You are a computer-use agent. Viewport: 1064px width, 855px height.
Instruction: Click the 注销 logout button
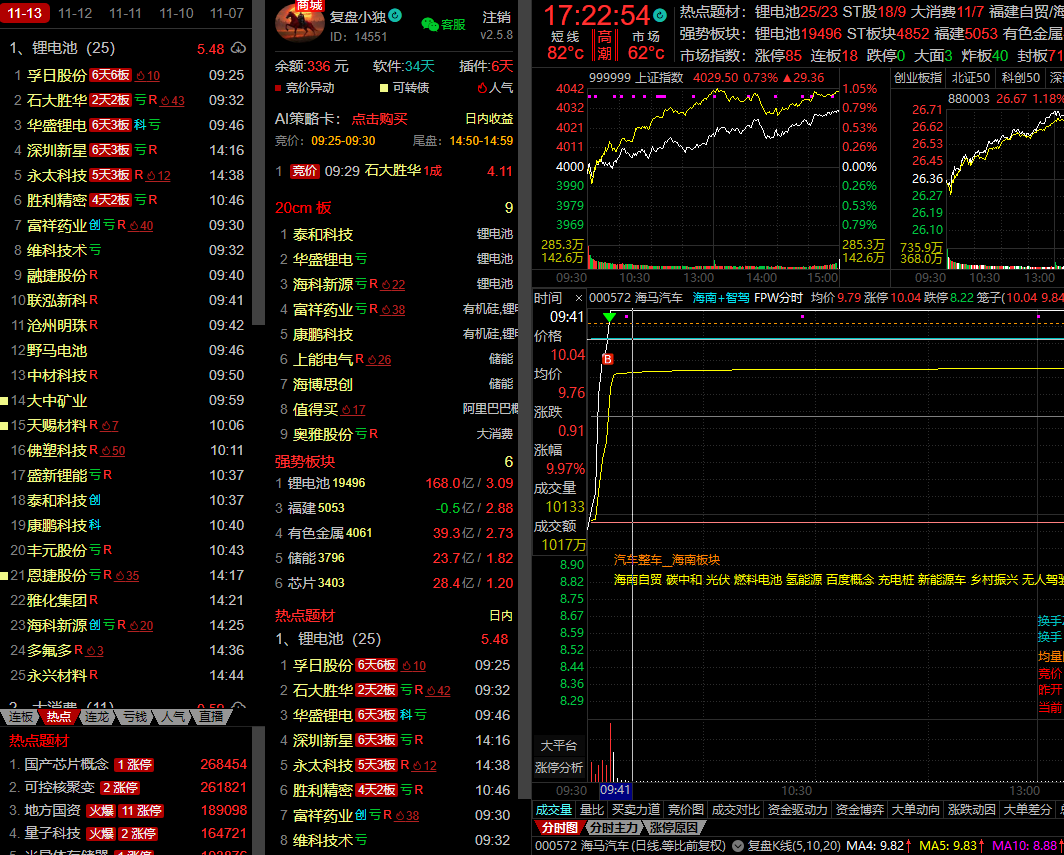(496, 17)
